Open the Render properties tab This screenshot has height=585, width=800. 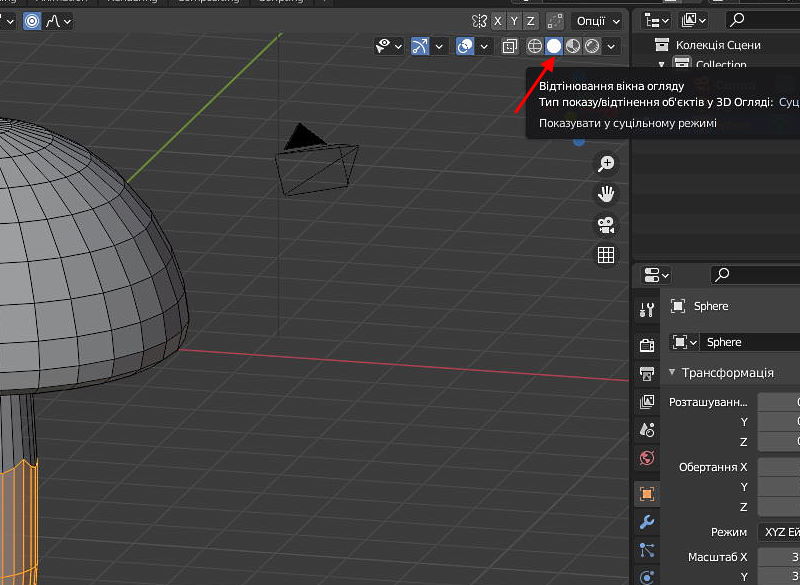tap(646, 345)
